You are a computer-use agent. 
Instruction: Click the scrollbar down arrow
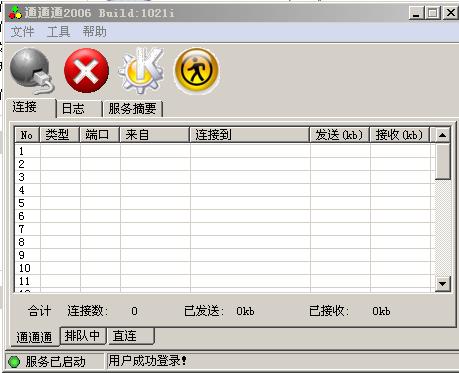442,284
